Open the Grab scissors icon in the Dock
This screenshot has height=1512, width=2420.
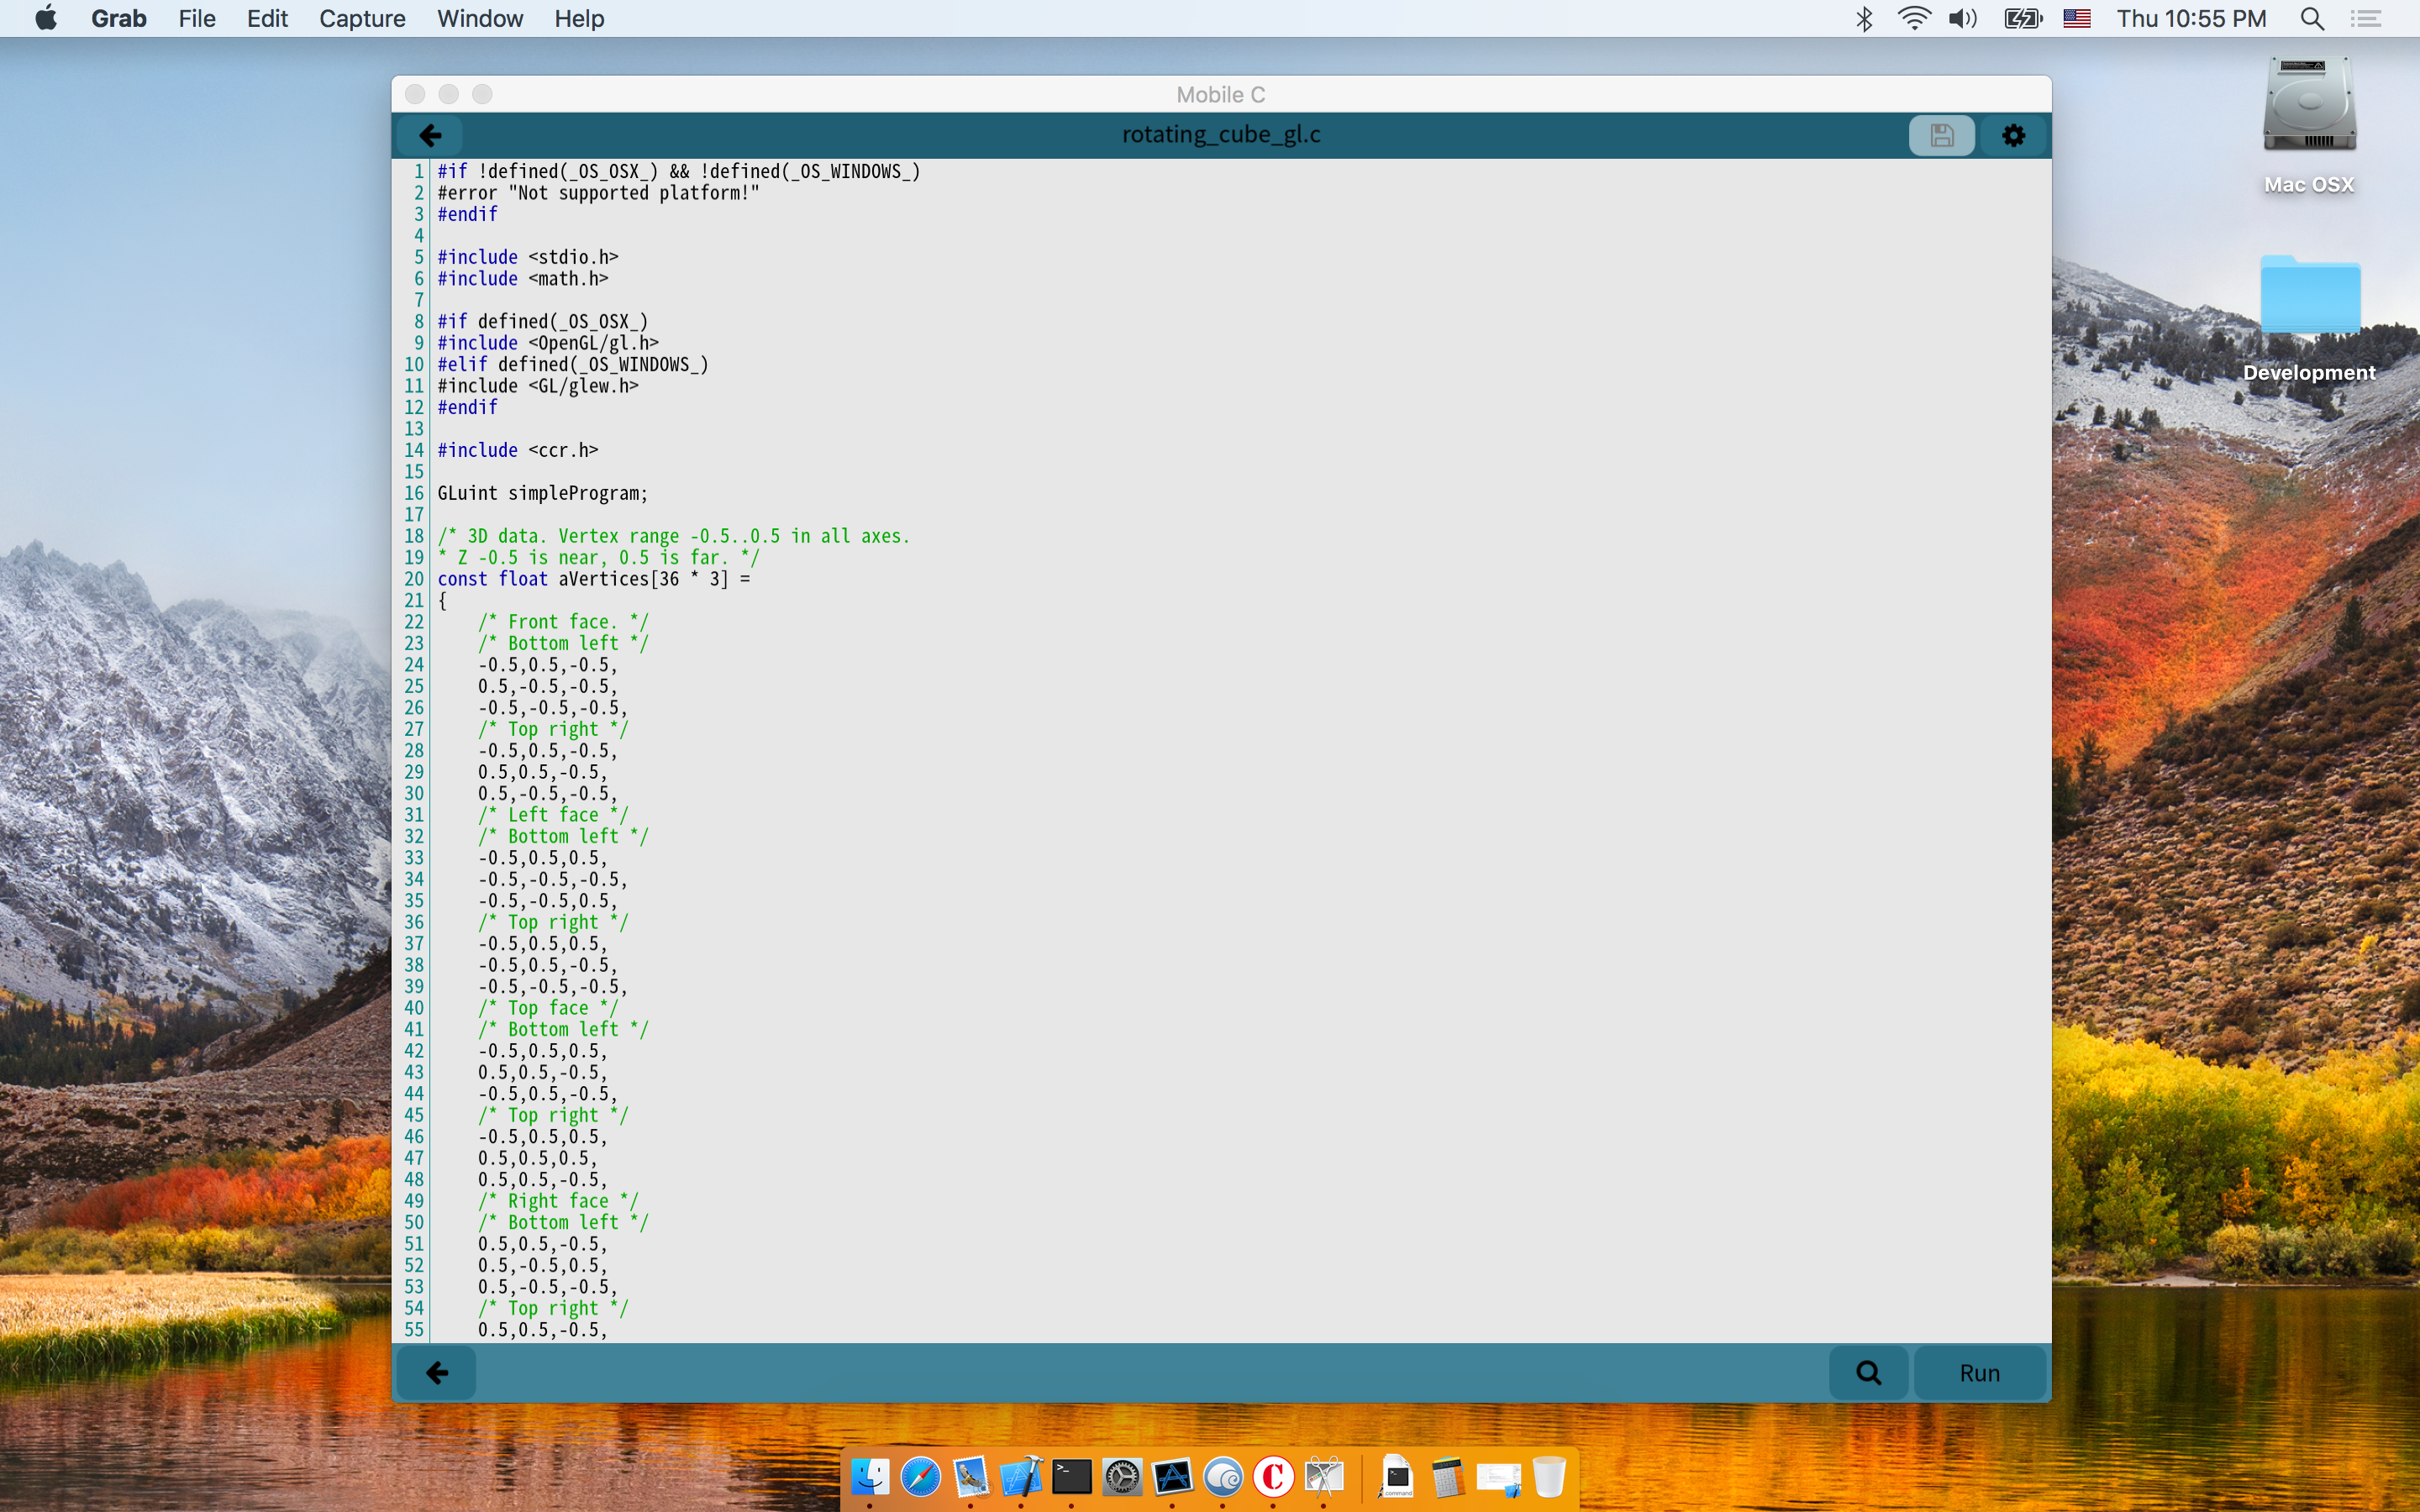(1324, 1476)
